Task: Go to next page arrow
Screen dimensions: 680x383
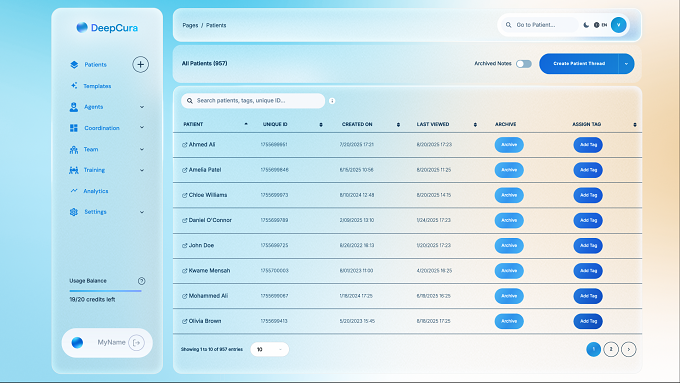Action: (628, 349)
